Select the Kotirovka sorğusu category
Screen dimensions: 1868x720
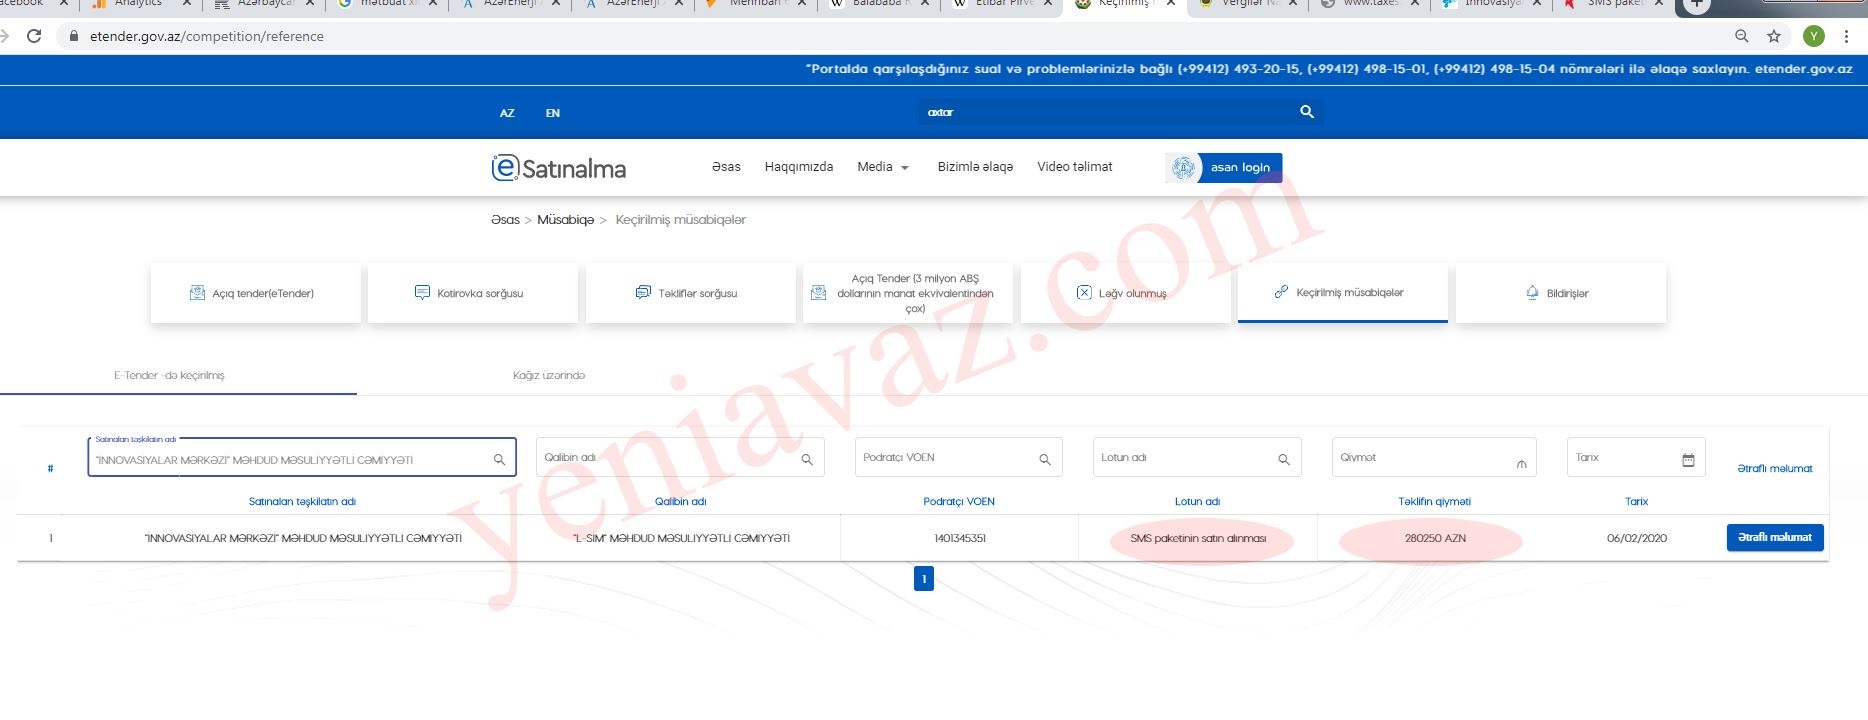coord(472,293)
